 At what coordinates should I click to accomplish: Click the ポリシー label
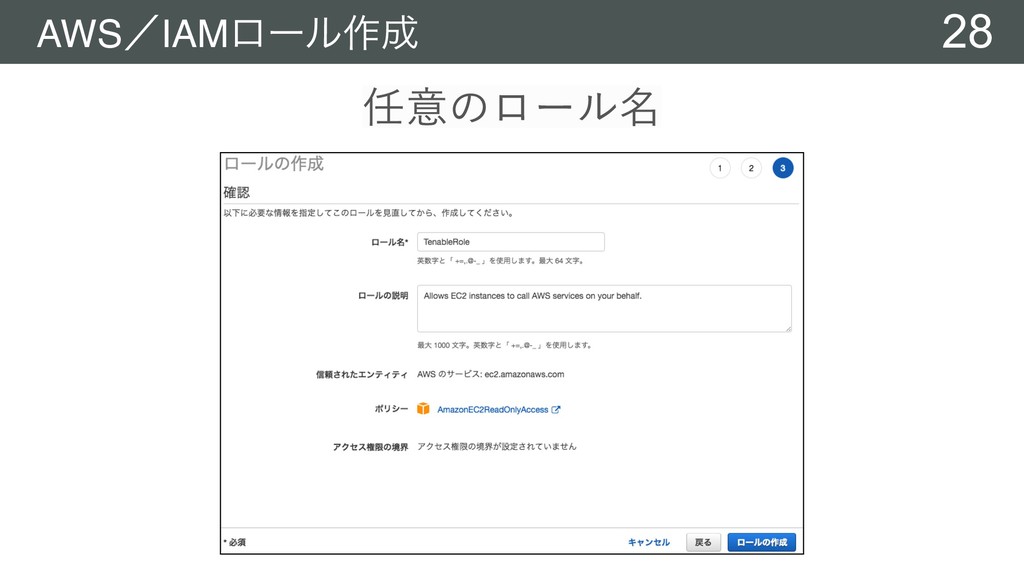(391, 409)
